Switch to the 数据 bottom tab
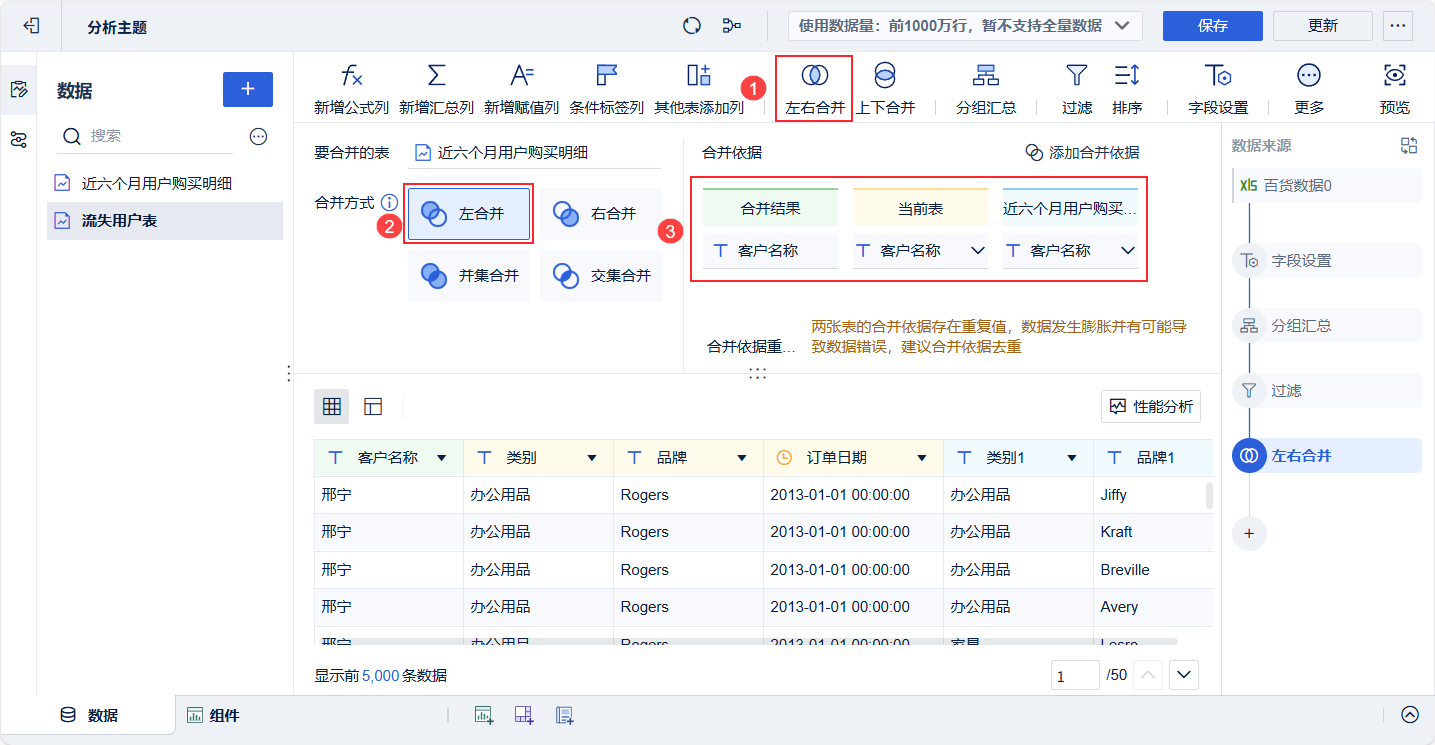1435x745 pixels. tap(89, 715)
